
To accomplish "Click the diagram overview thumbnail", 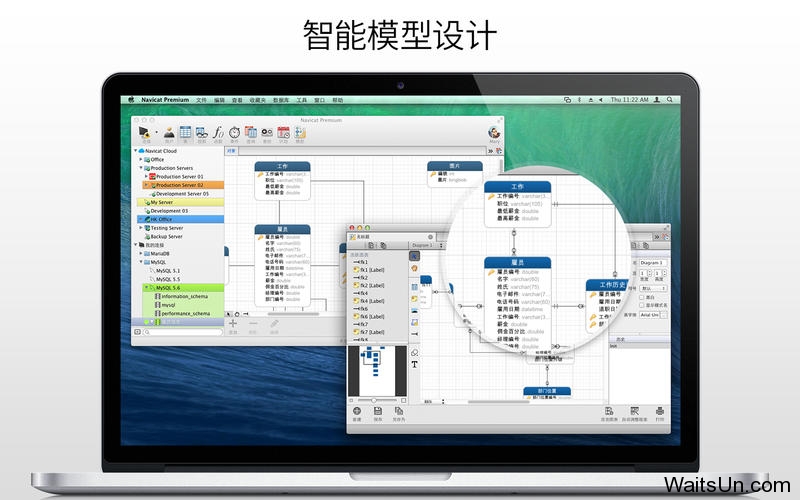I will tap(378, 371).
